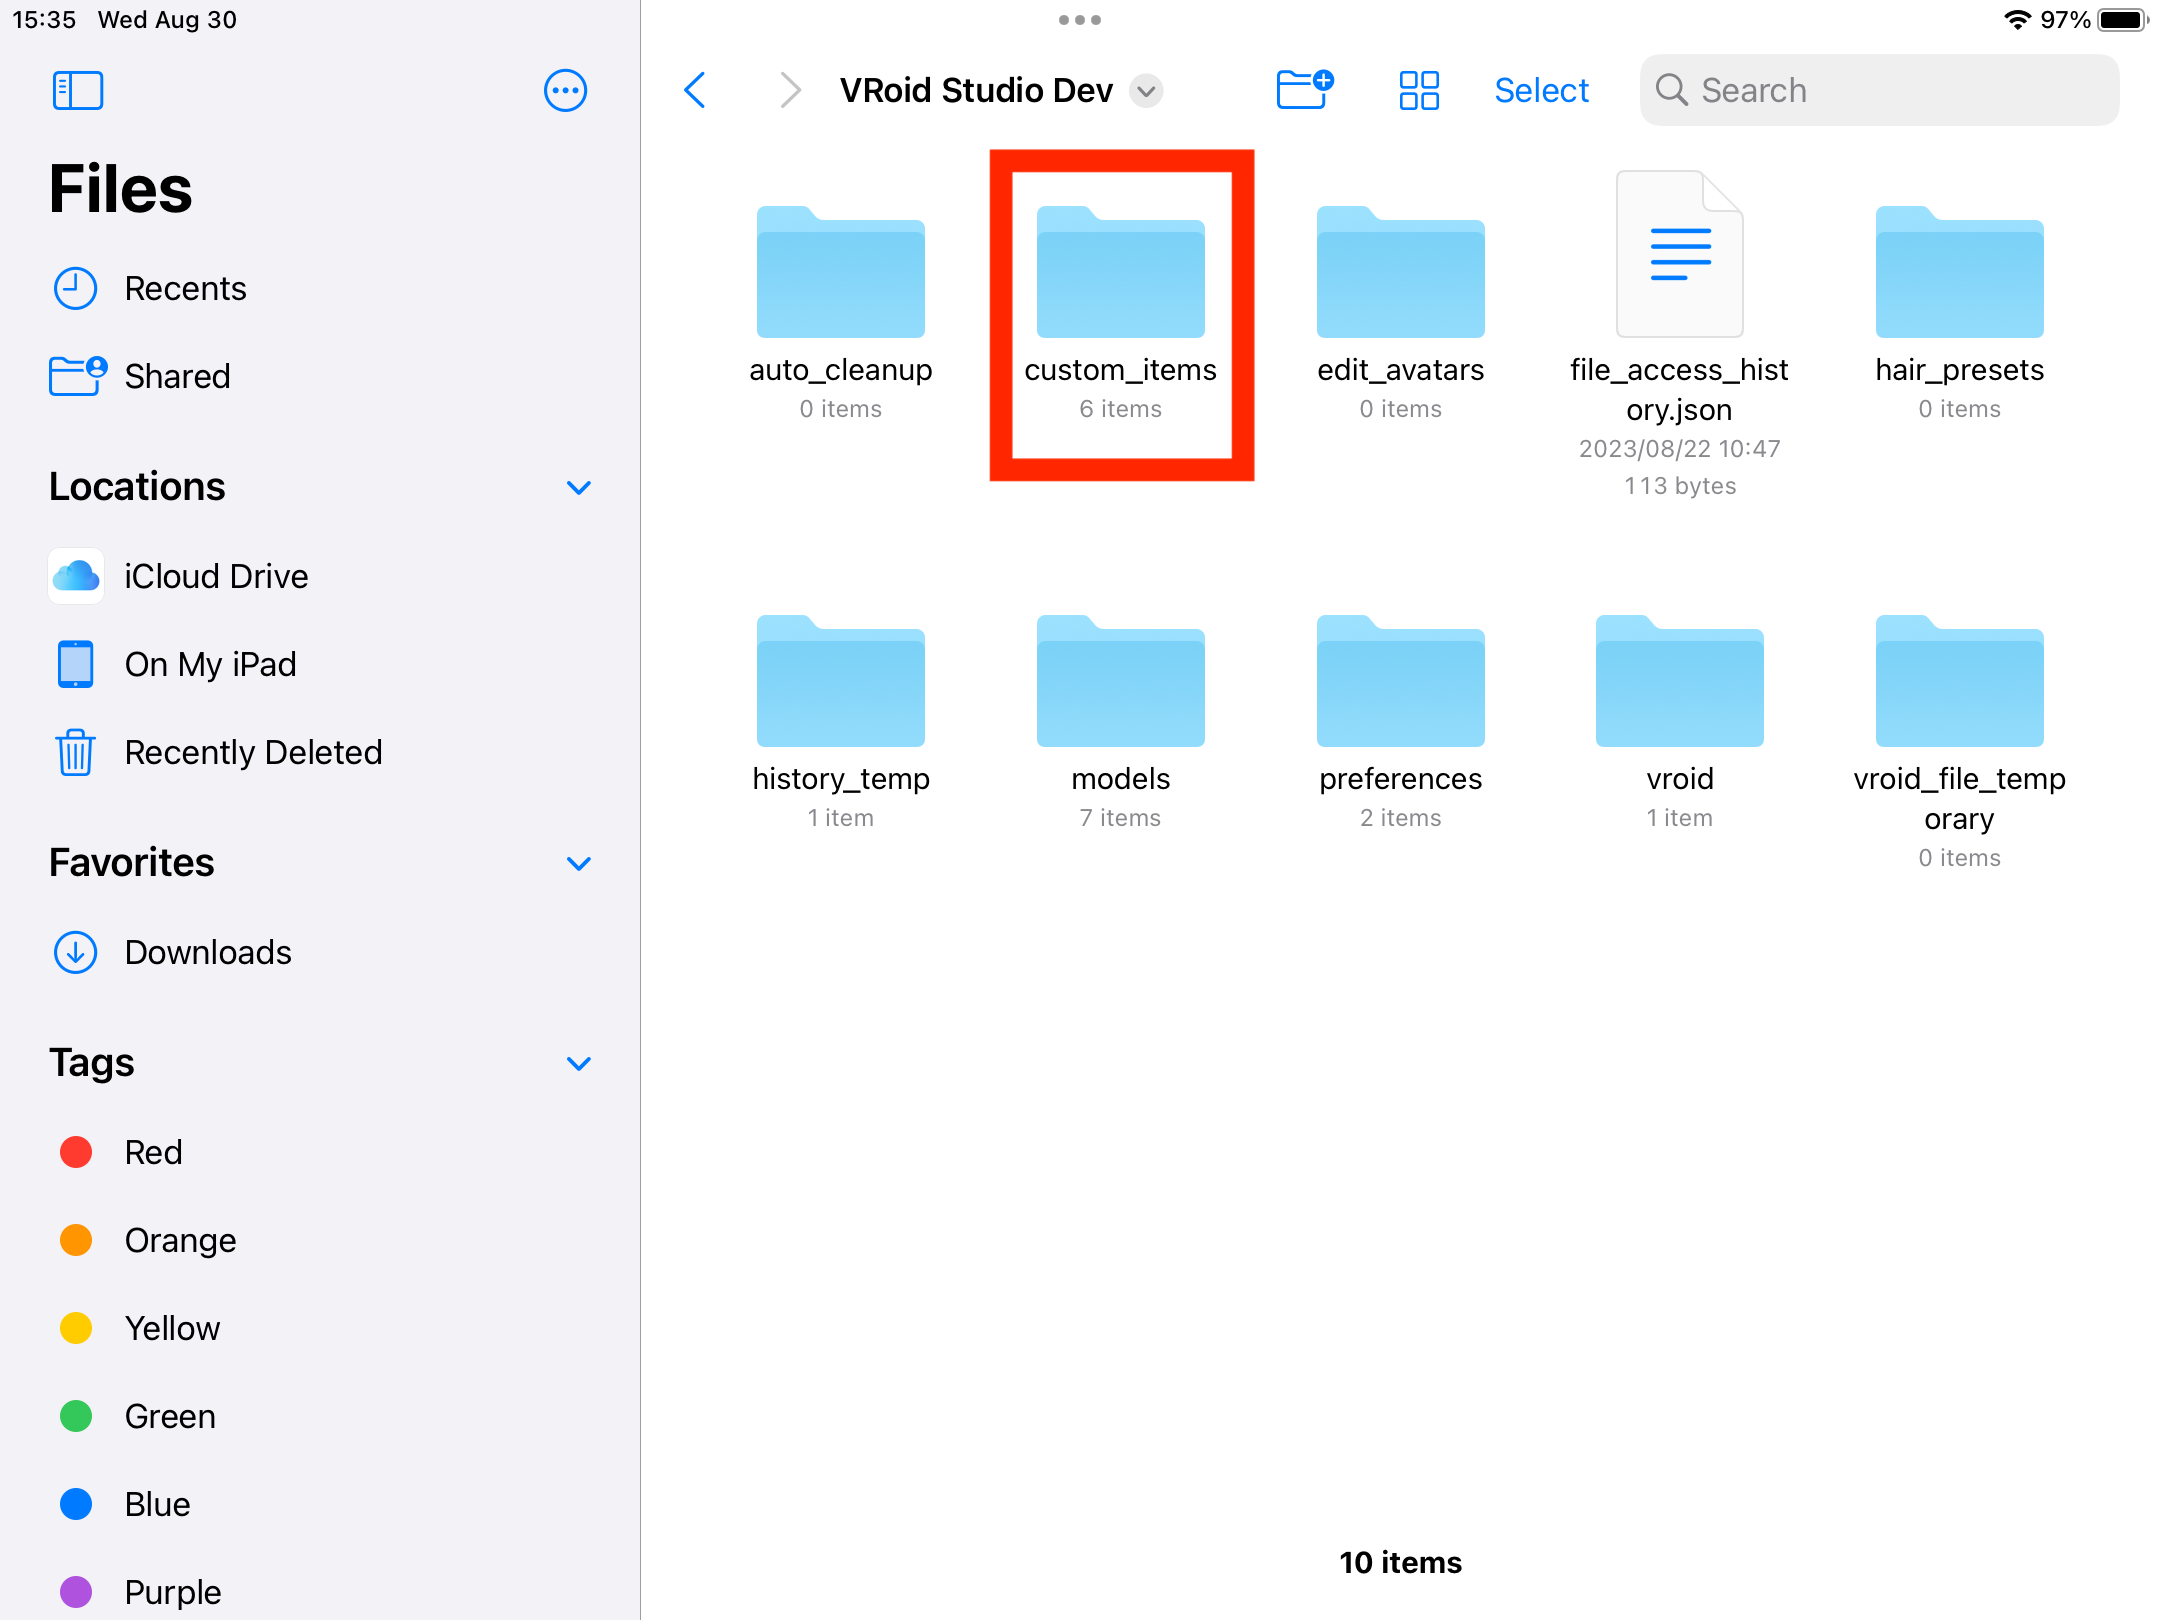Open the edit_avatars folder
Viewport: 2160px width, 1620px height.
1401,272
